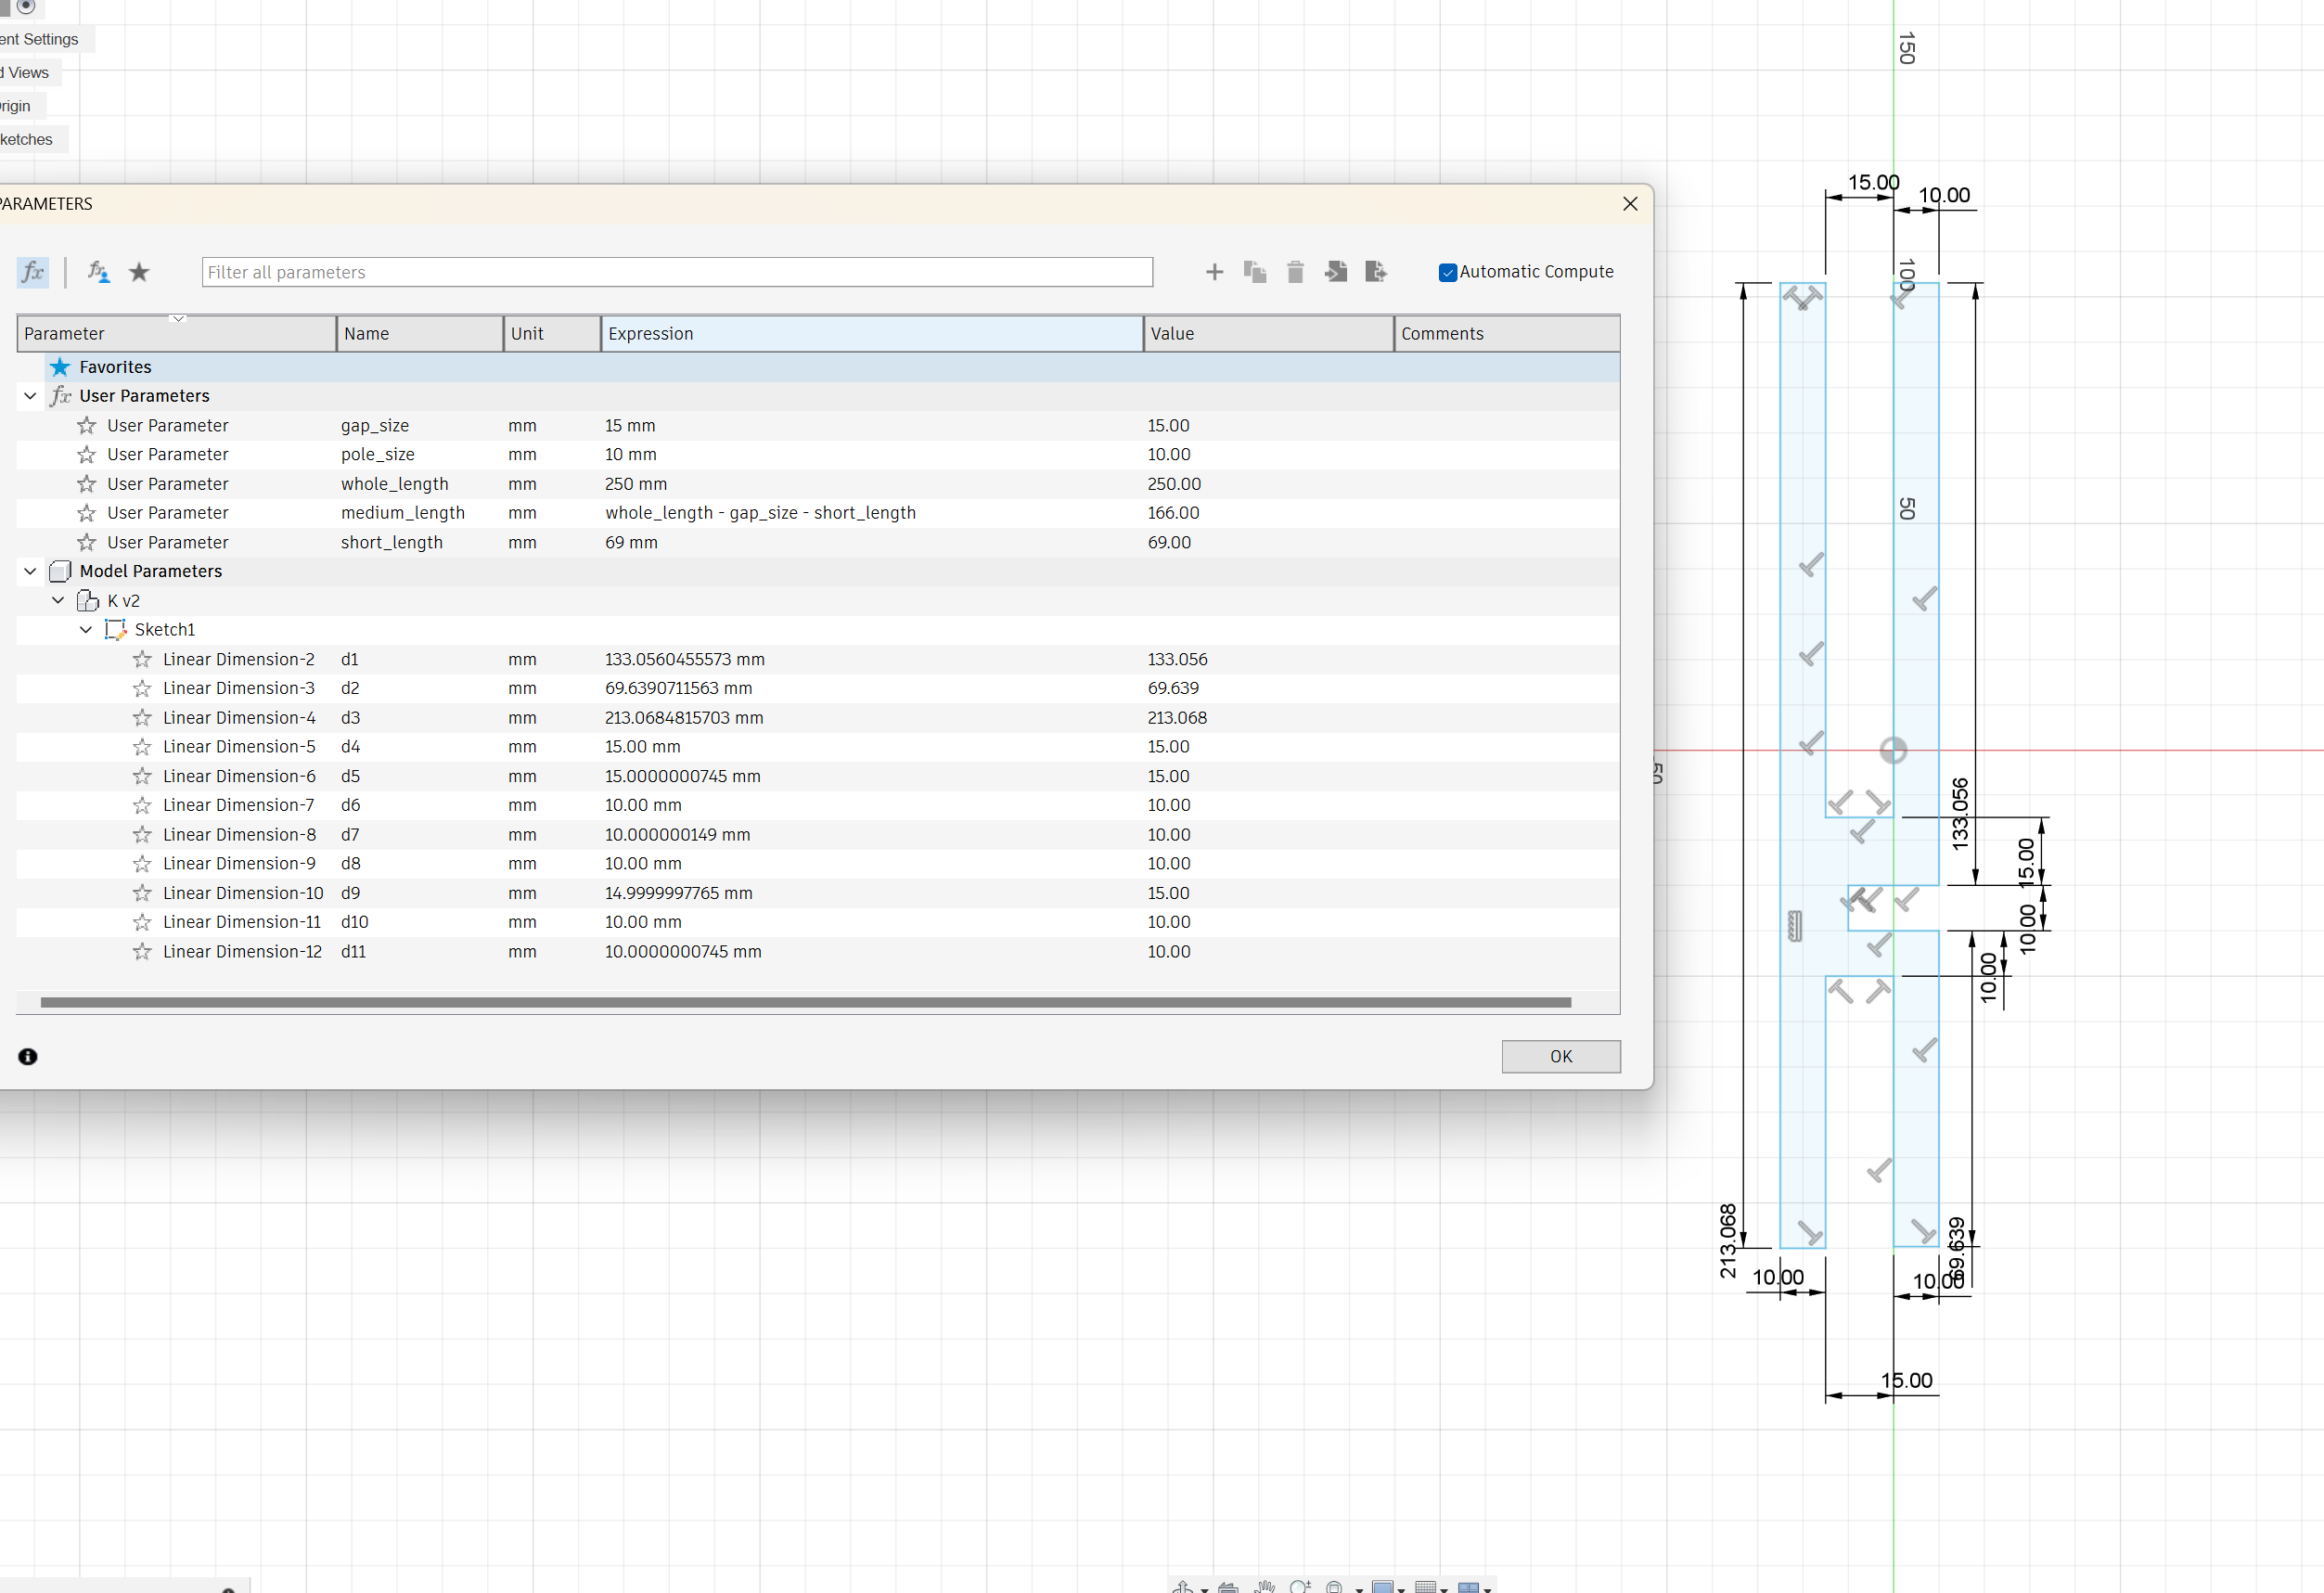
Task: Open the orbit tool dropdown arrow
Action: (x=1205, y=1589)
